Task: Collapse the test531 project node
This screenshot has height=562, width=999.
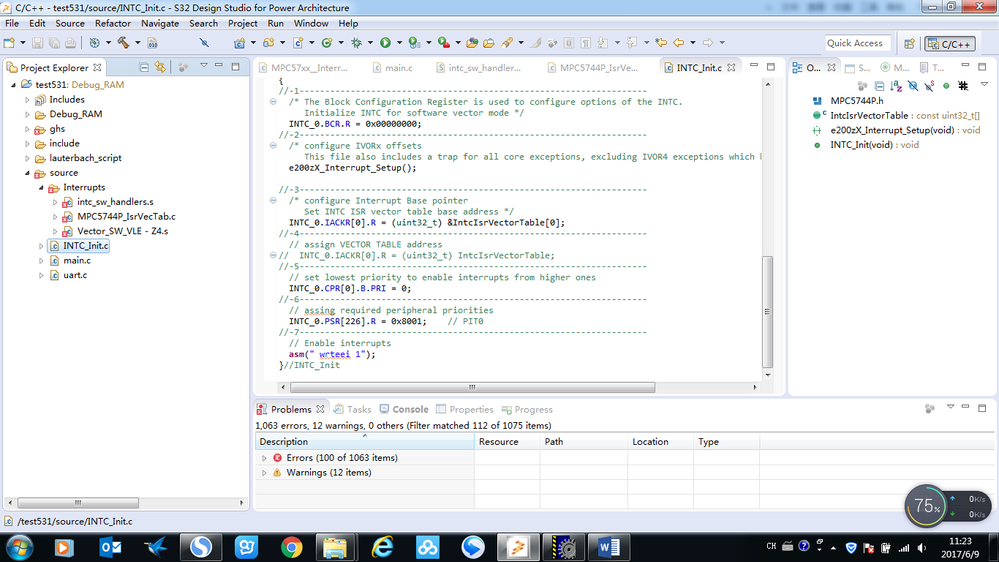Action: (13, 84)
